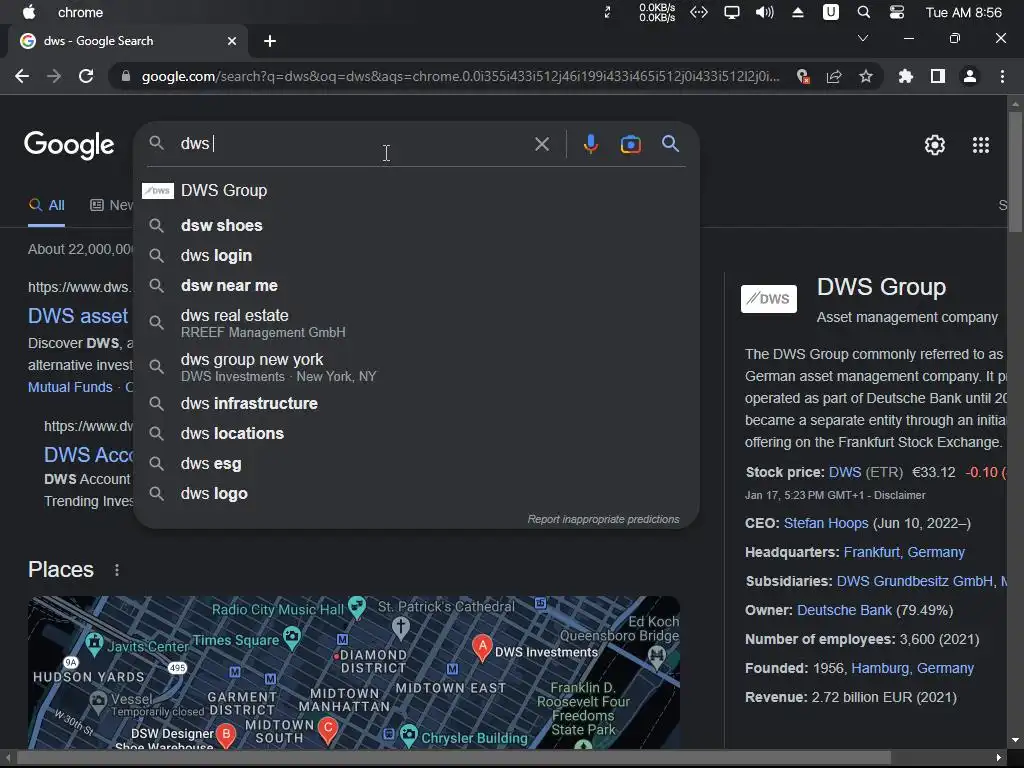Click the DWS logo thumbnail in knowledge panel
This screenshot has height=768, width=1024.
pyautogui.click(x=769, y=298)
